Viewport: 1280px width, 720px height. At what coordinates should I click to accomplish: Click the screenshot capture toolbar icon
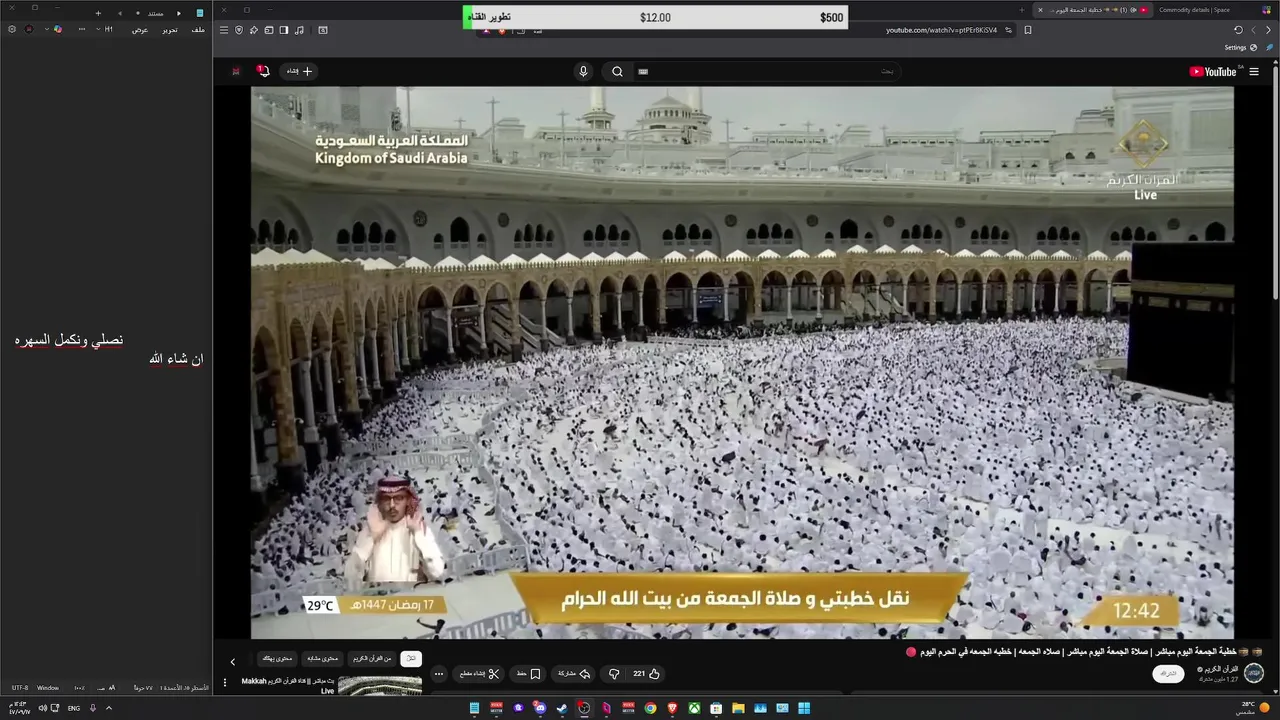(x=323, y=30)
